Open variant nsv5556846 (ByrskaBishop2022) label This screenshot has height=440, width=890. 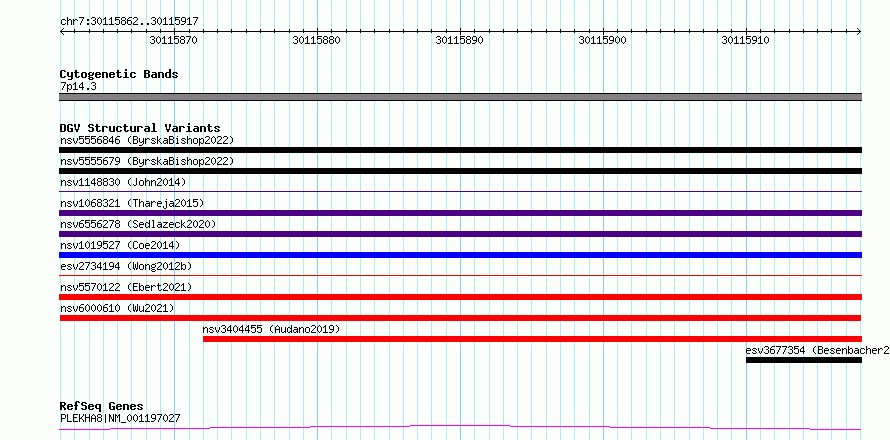(146, 140)
